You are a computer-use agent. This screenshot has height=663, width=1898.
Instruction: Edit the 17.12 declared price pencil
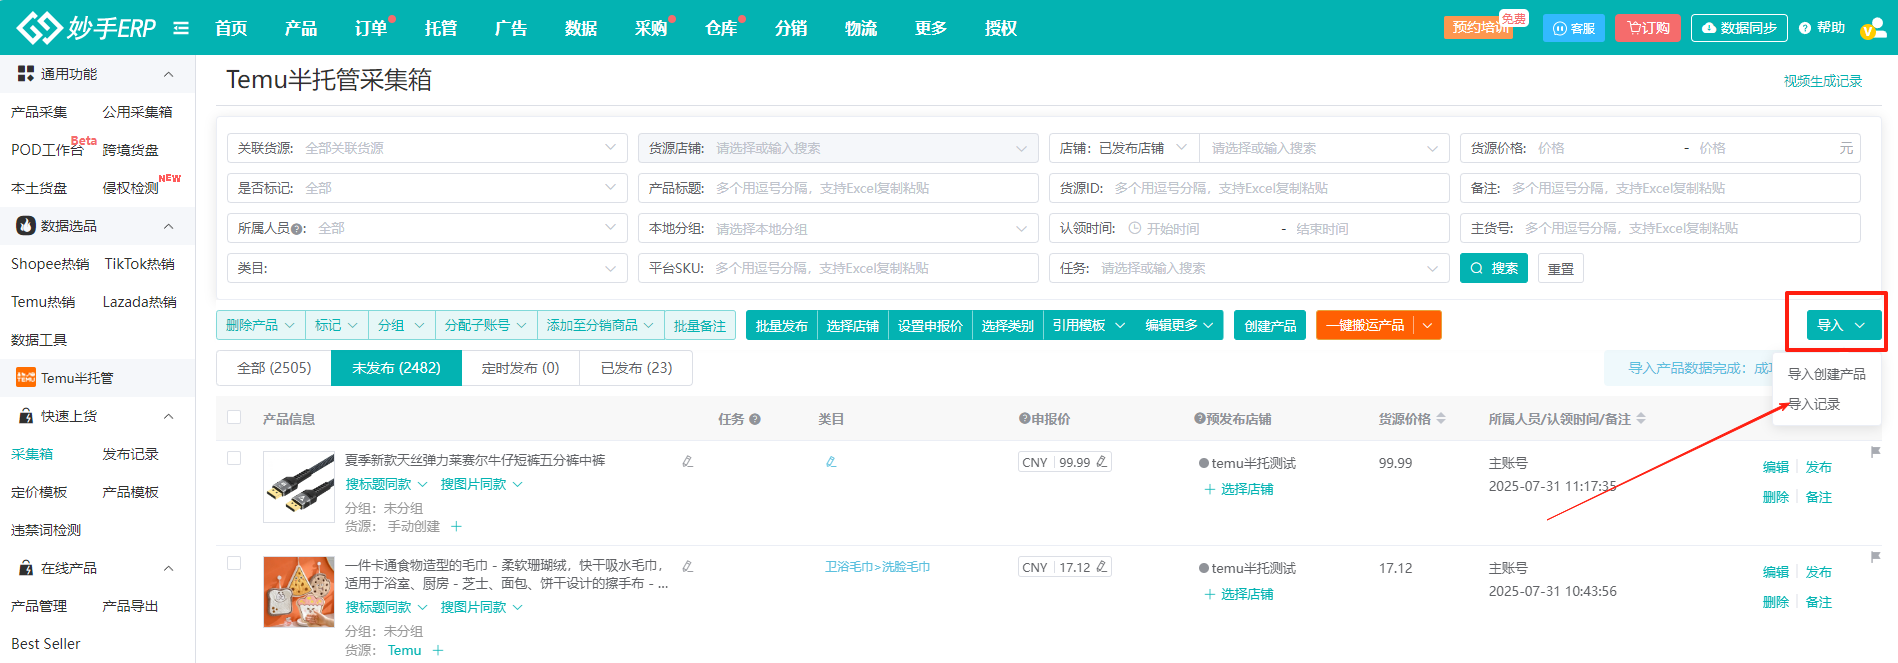coord(1101,567)
